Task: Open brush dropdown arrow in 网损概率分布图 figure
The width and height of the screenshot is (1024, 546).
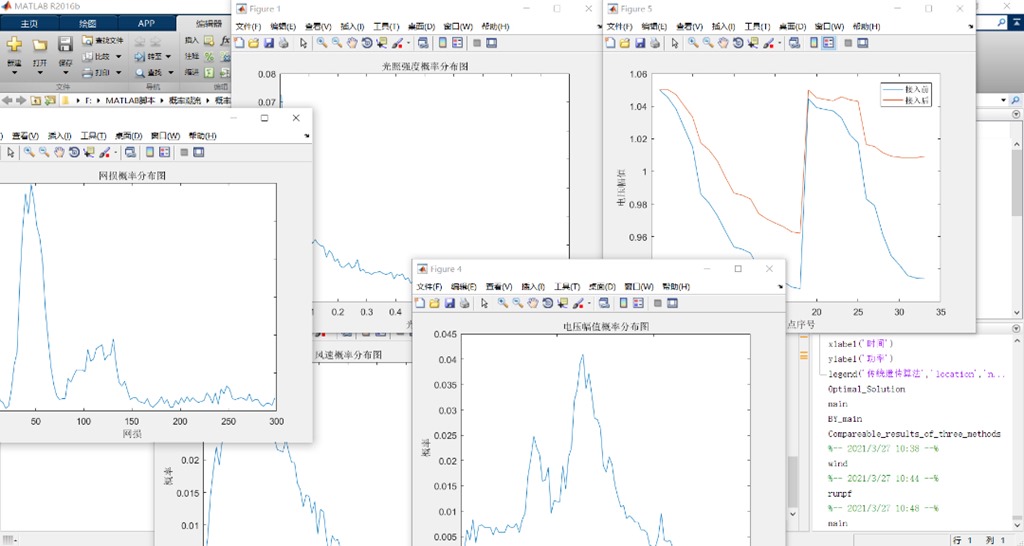Action: (115, 153)
